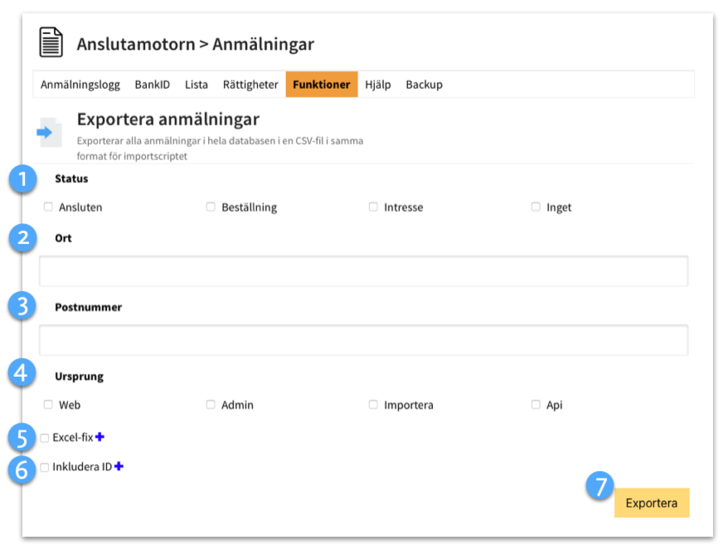The width and height of the screenshot is (728, 555).
Task: Focus the Postnummer input field
Action: (363, 340)
